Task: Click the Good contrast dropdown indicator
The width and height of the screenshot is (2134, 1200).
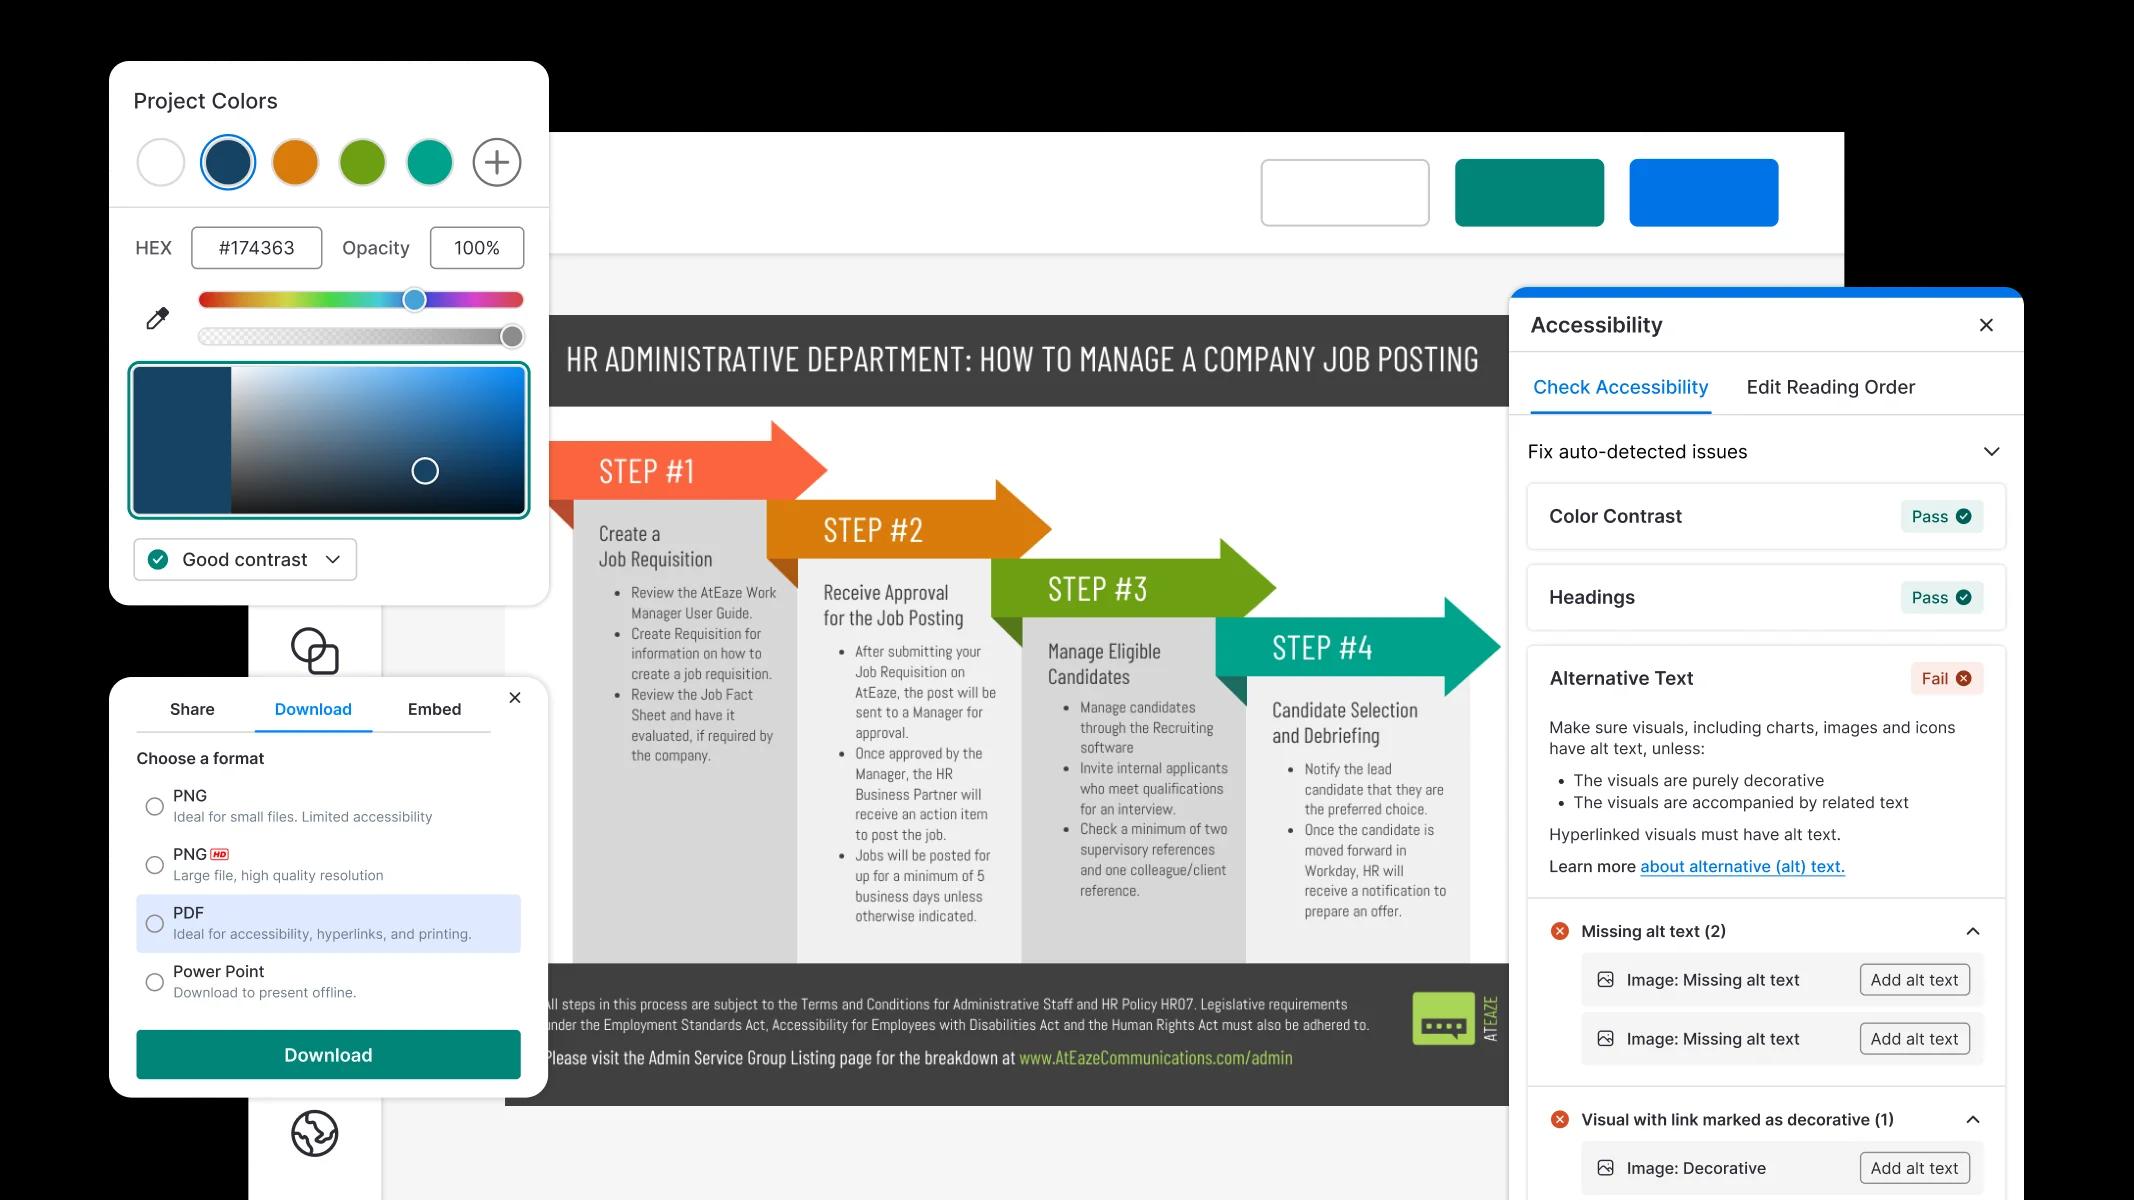Action: (334, 558)
